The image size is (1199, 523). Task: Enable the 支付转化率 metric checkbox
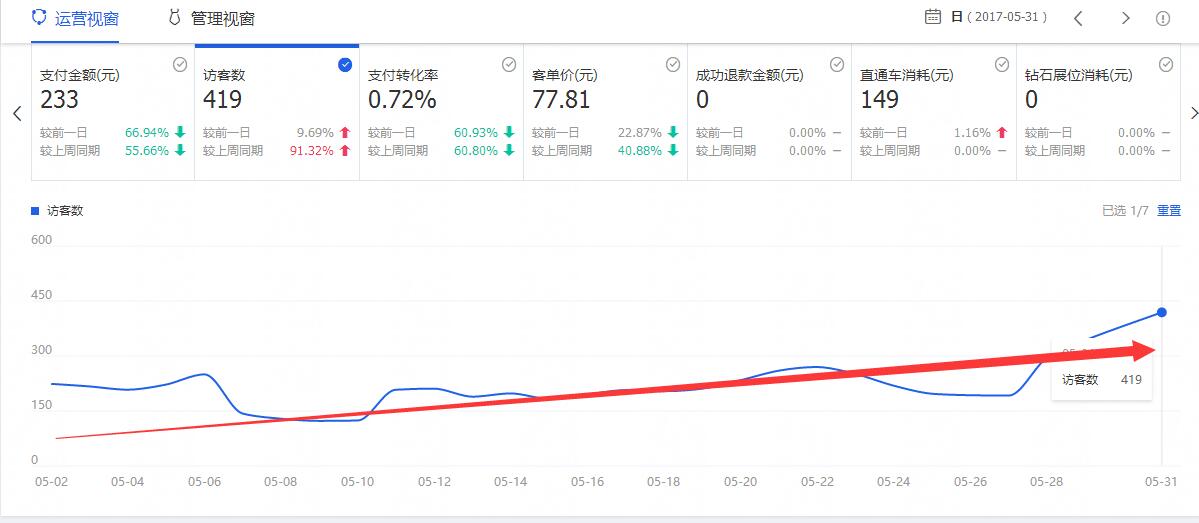tap(509, 64)
